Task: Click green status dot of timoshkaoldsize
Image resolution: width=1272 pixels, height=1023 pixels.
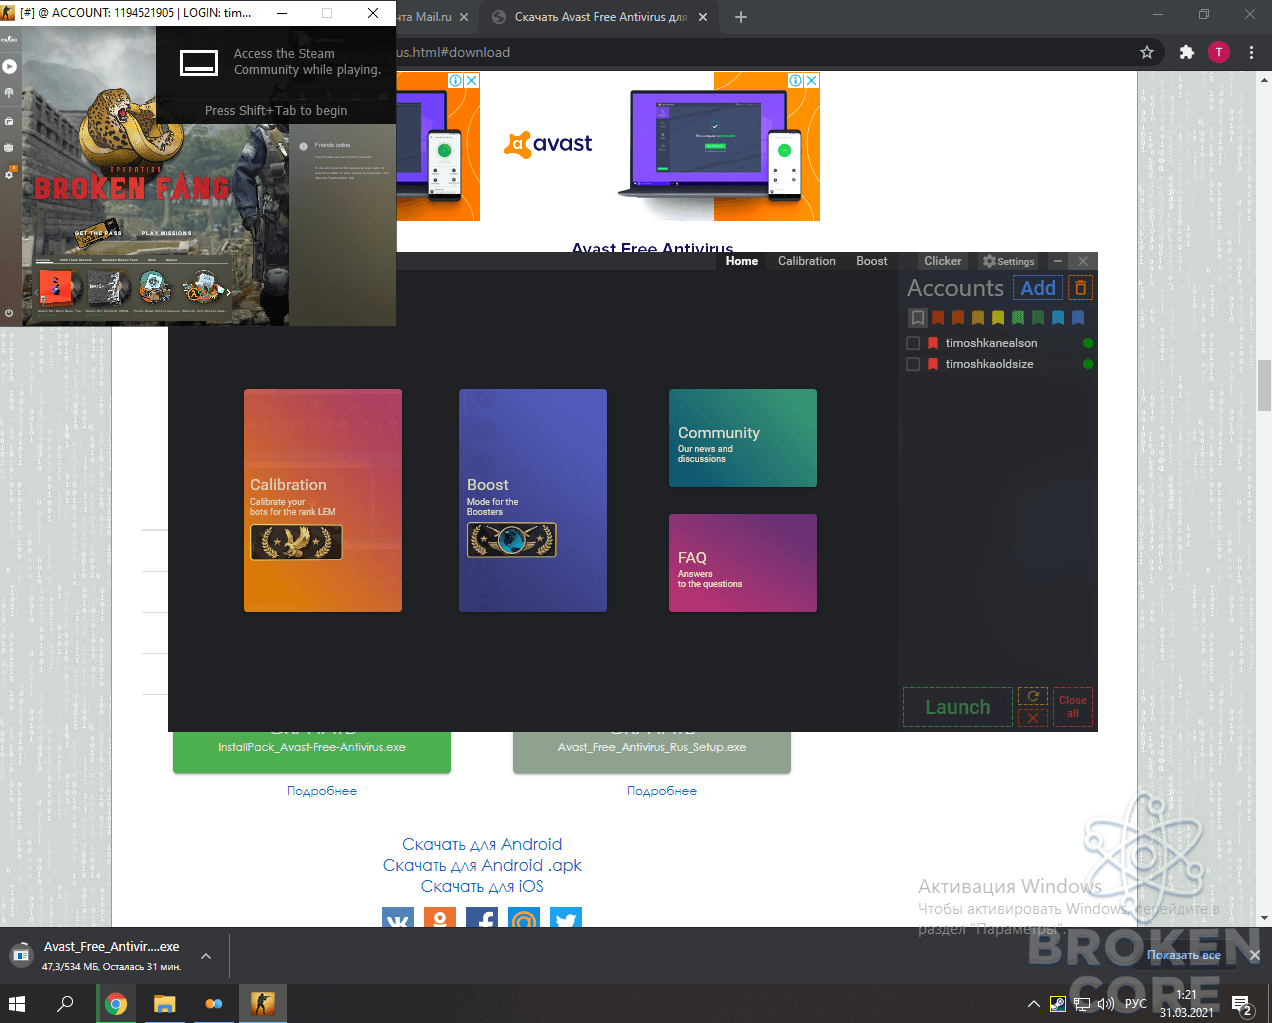Action: tap(1088, 364)
